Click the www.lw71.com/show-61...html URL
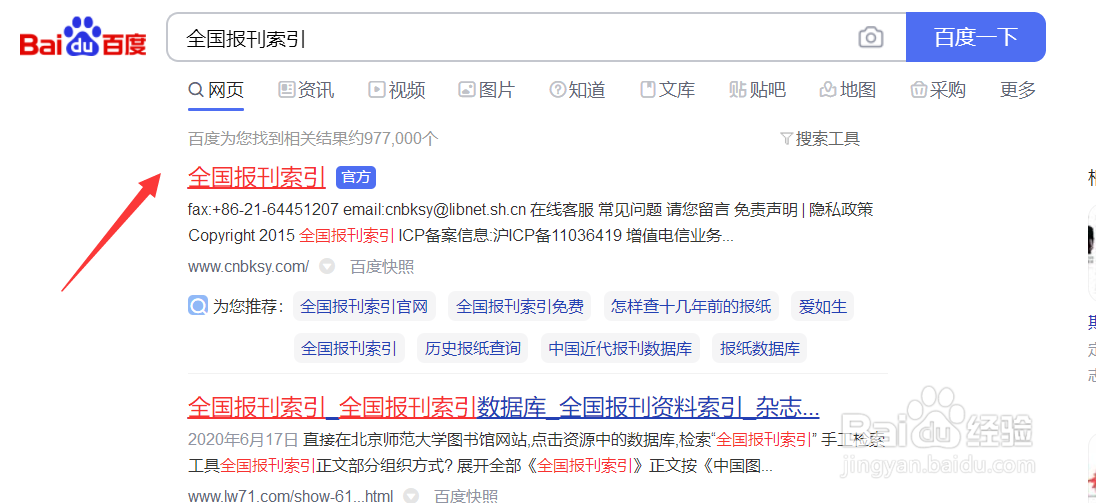 (291, 496)
